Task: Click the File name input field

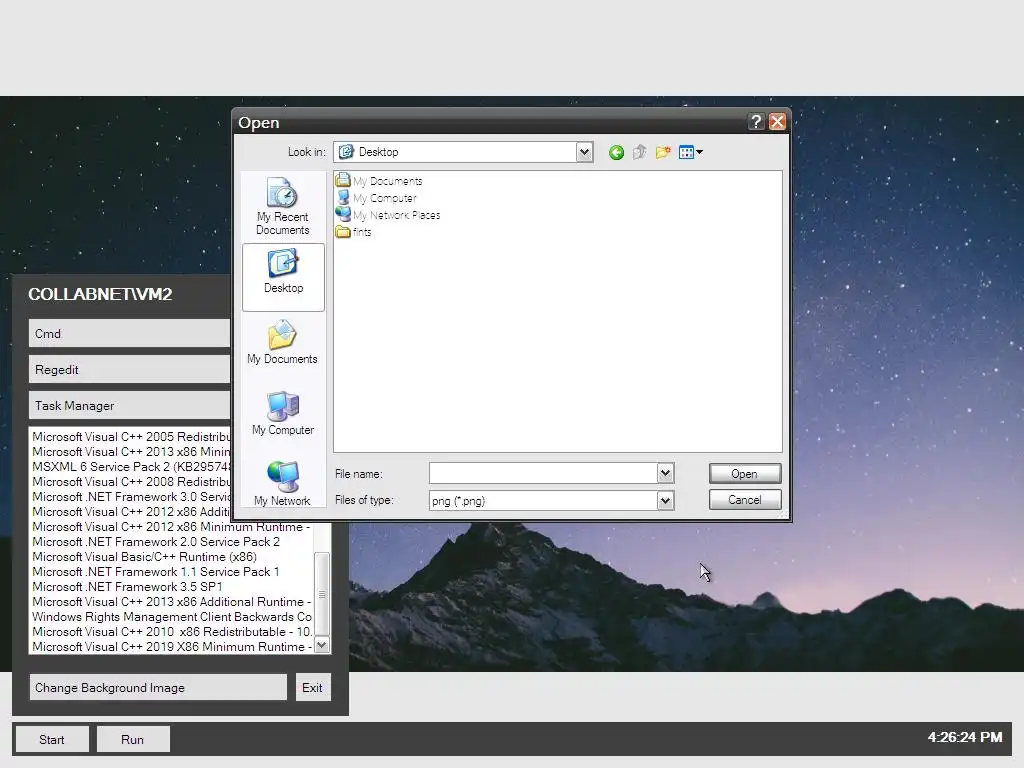Action: [x=543, y=473]
